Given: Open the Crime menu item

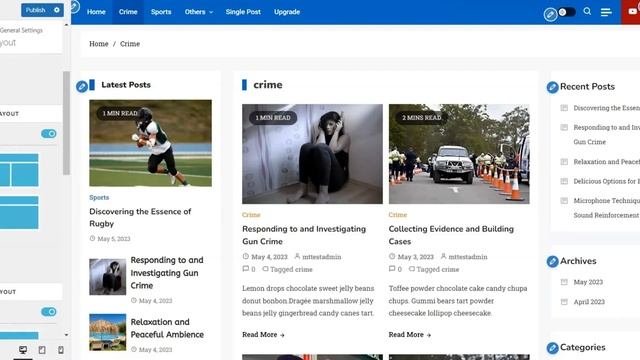Looking at the screenshot, I should [128, 12].
